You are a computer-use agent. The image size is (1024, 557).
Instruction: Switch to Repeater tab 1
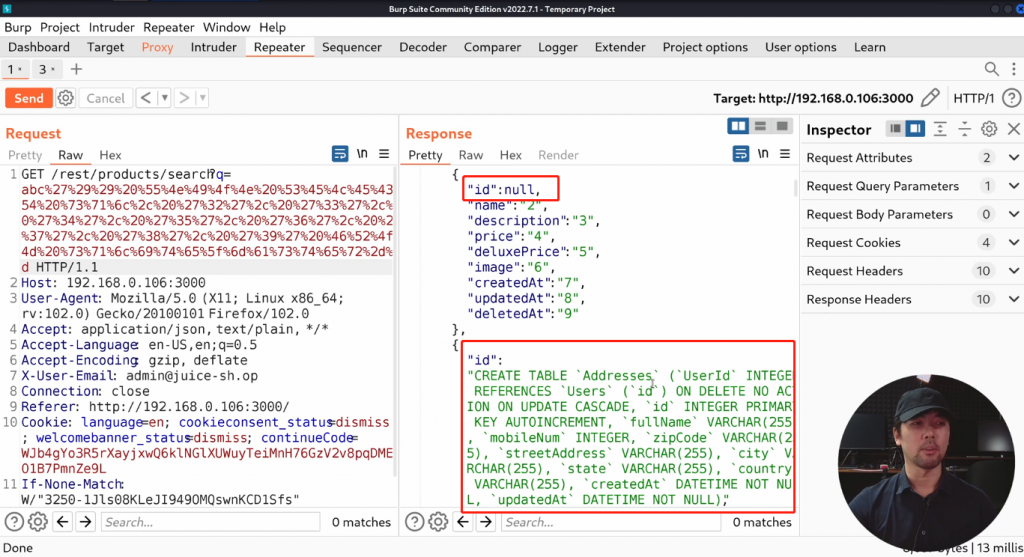point(14,69)
